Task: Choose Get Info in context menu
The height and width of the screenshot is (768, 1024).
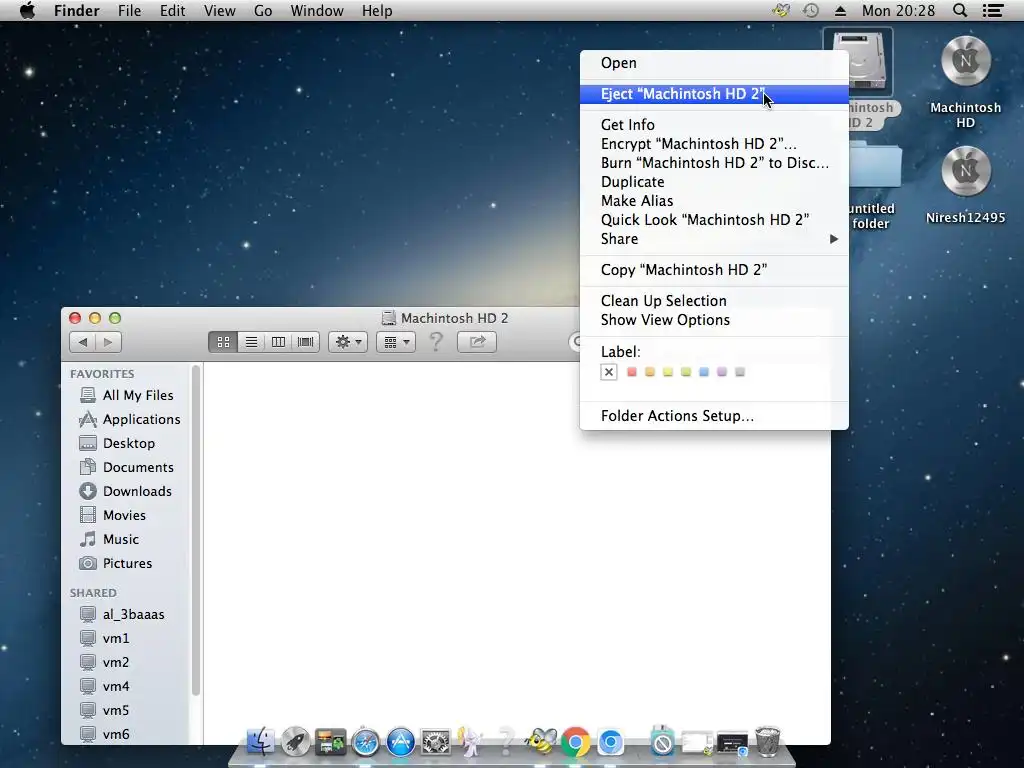Action: [x=714, y=125]
